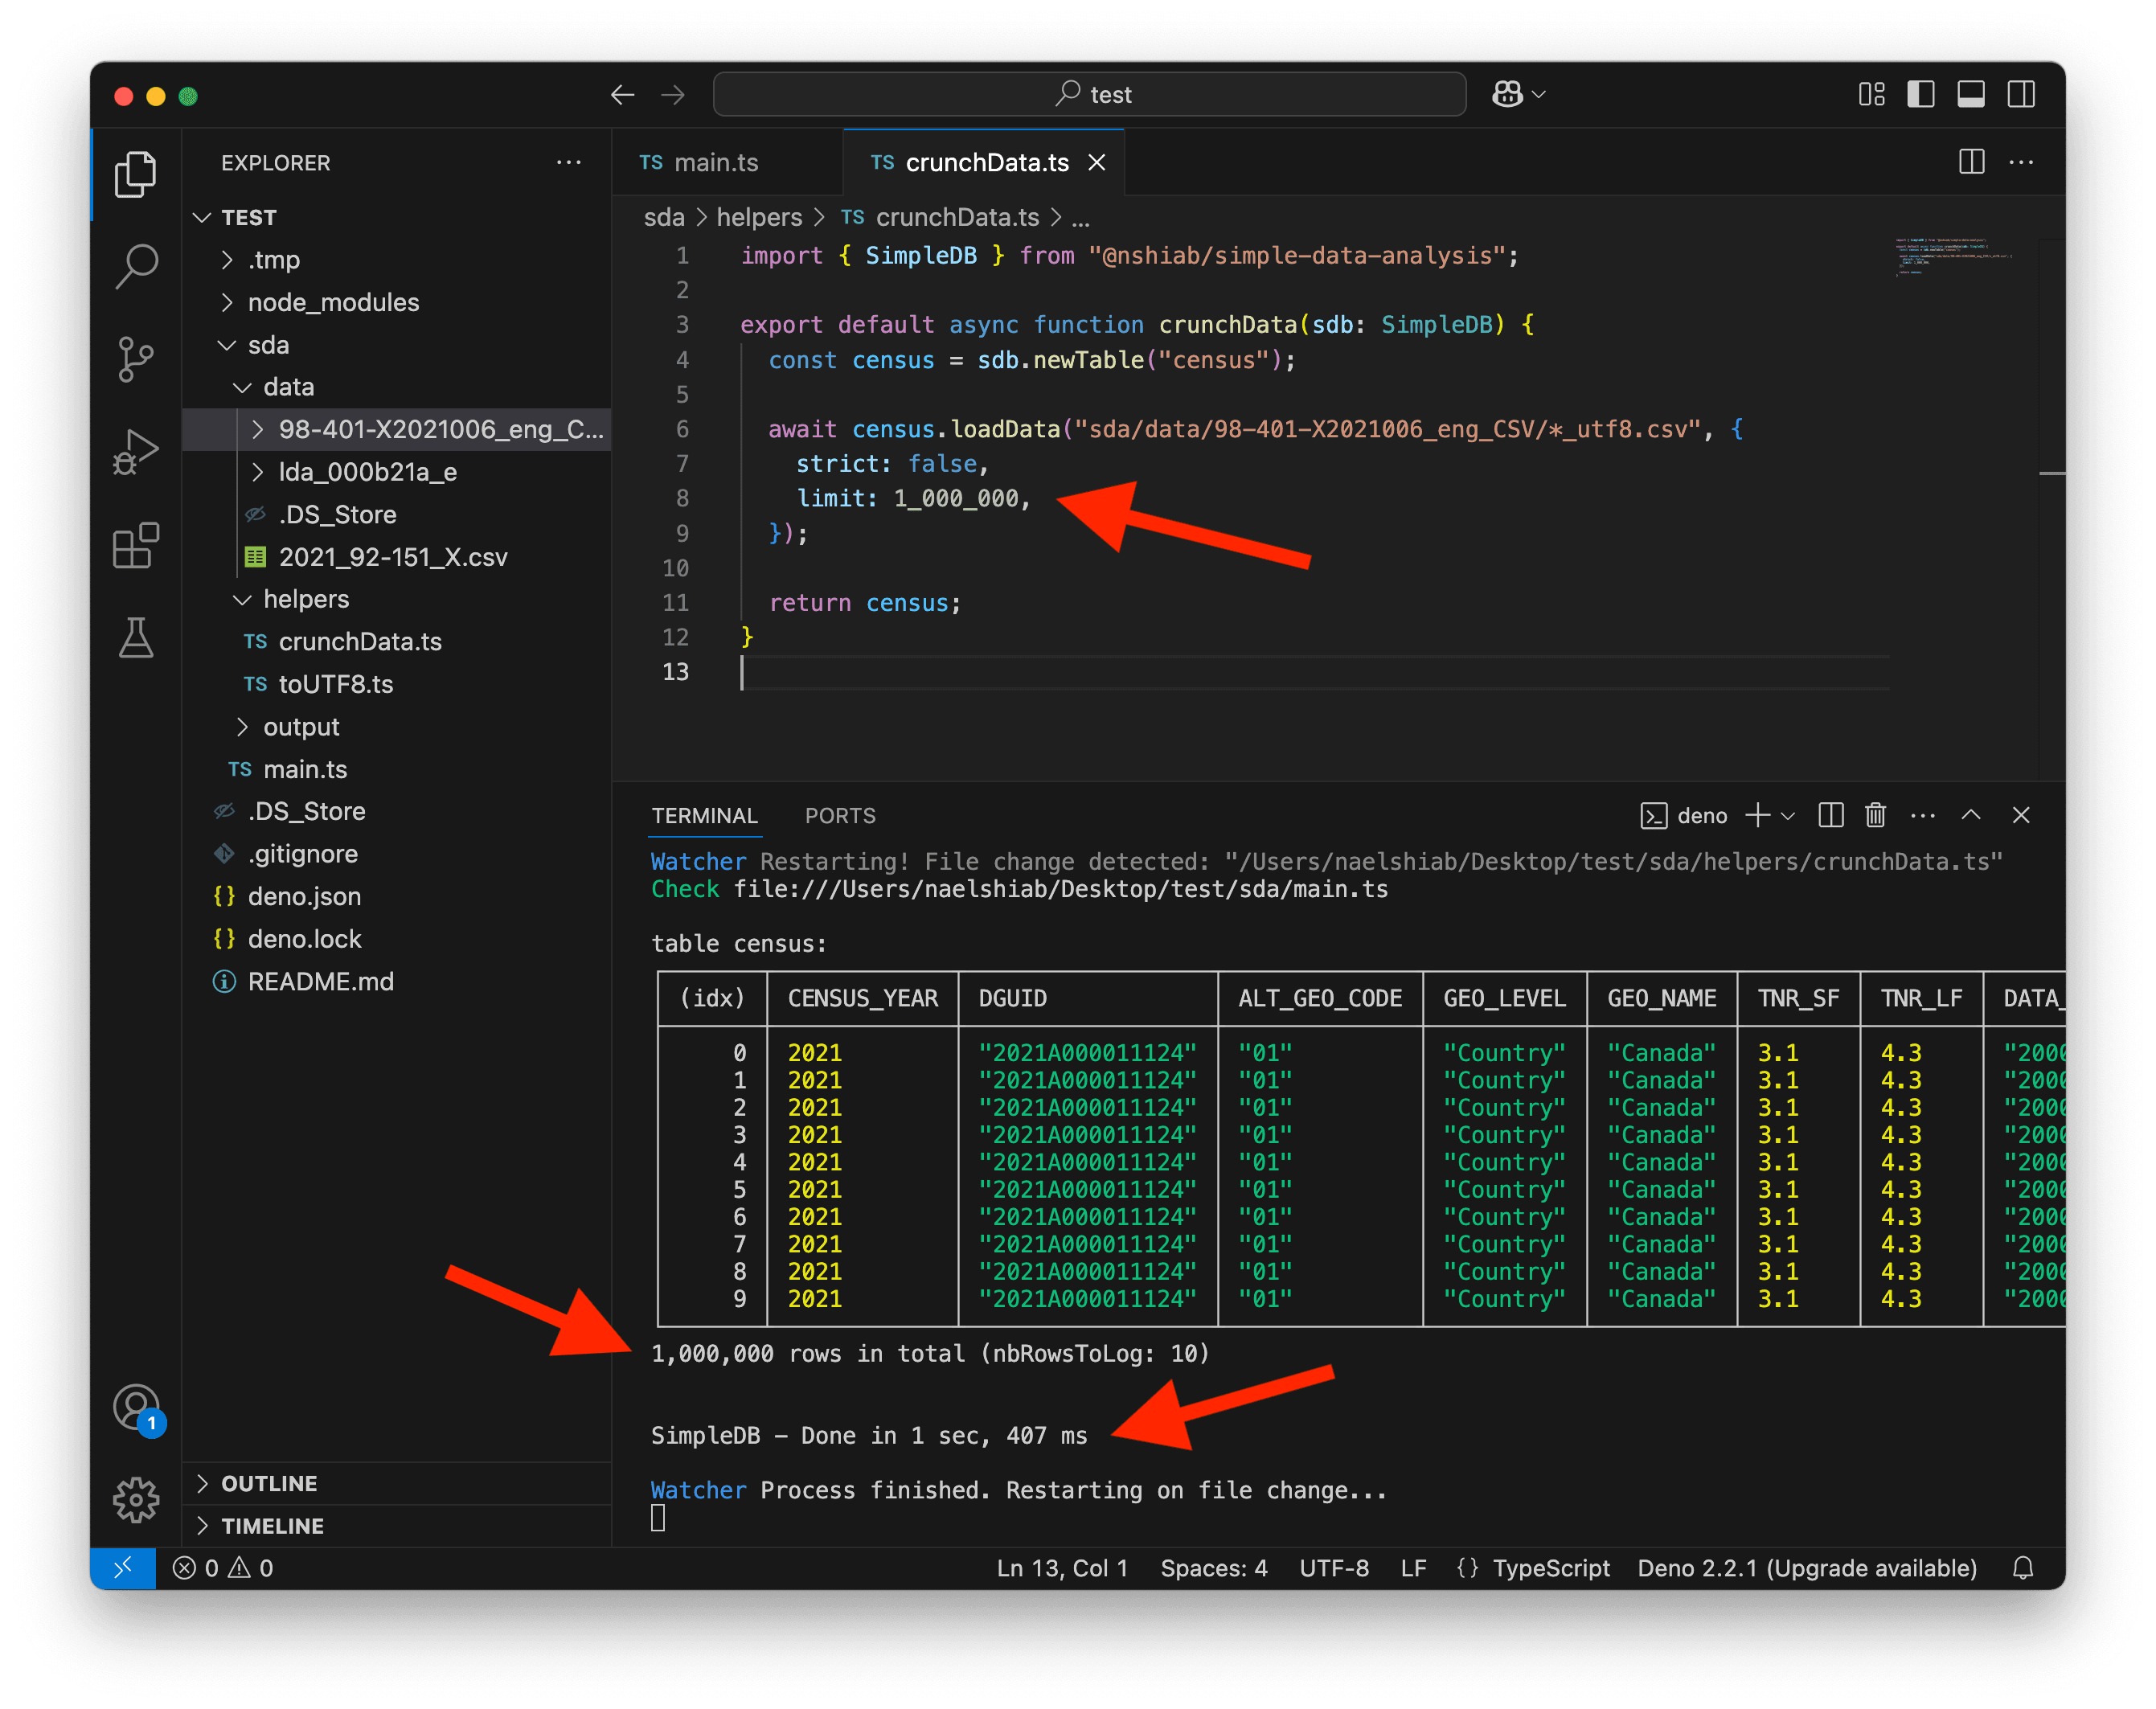Click the sda breadcrumb segment
Viewport: 2156px width, 1709px height.
click(664, 217)
